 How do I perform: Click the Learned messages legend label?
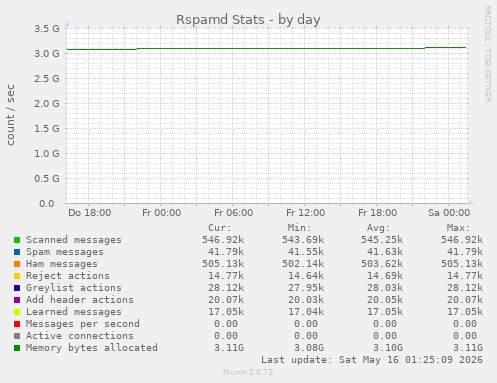pyautogui.click(x=74, y=312)
